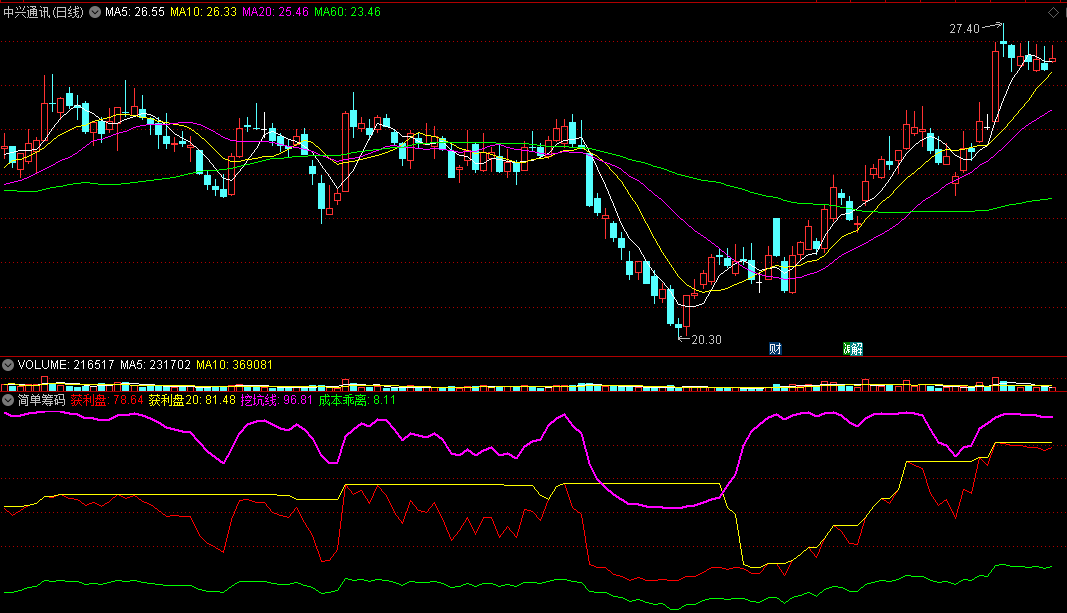
Task: Open the 财 financial event marker
Action: pyautogui.click(x=775, y=349)
